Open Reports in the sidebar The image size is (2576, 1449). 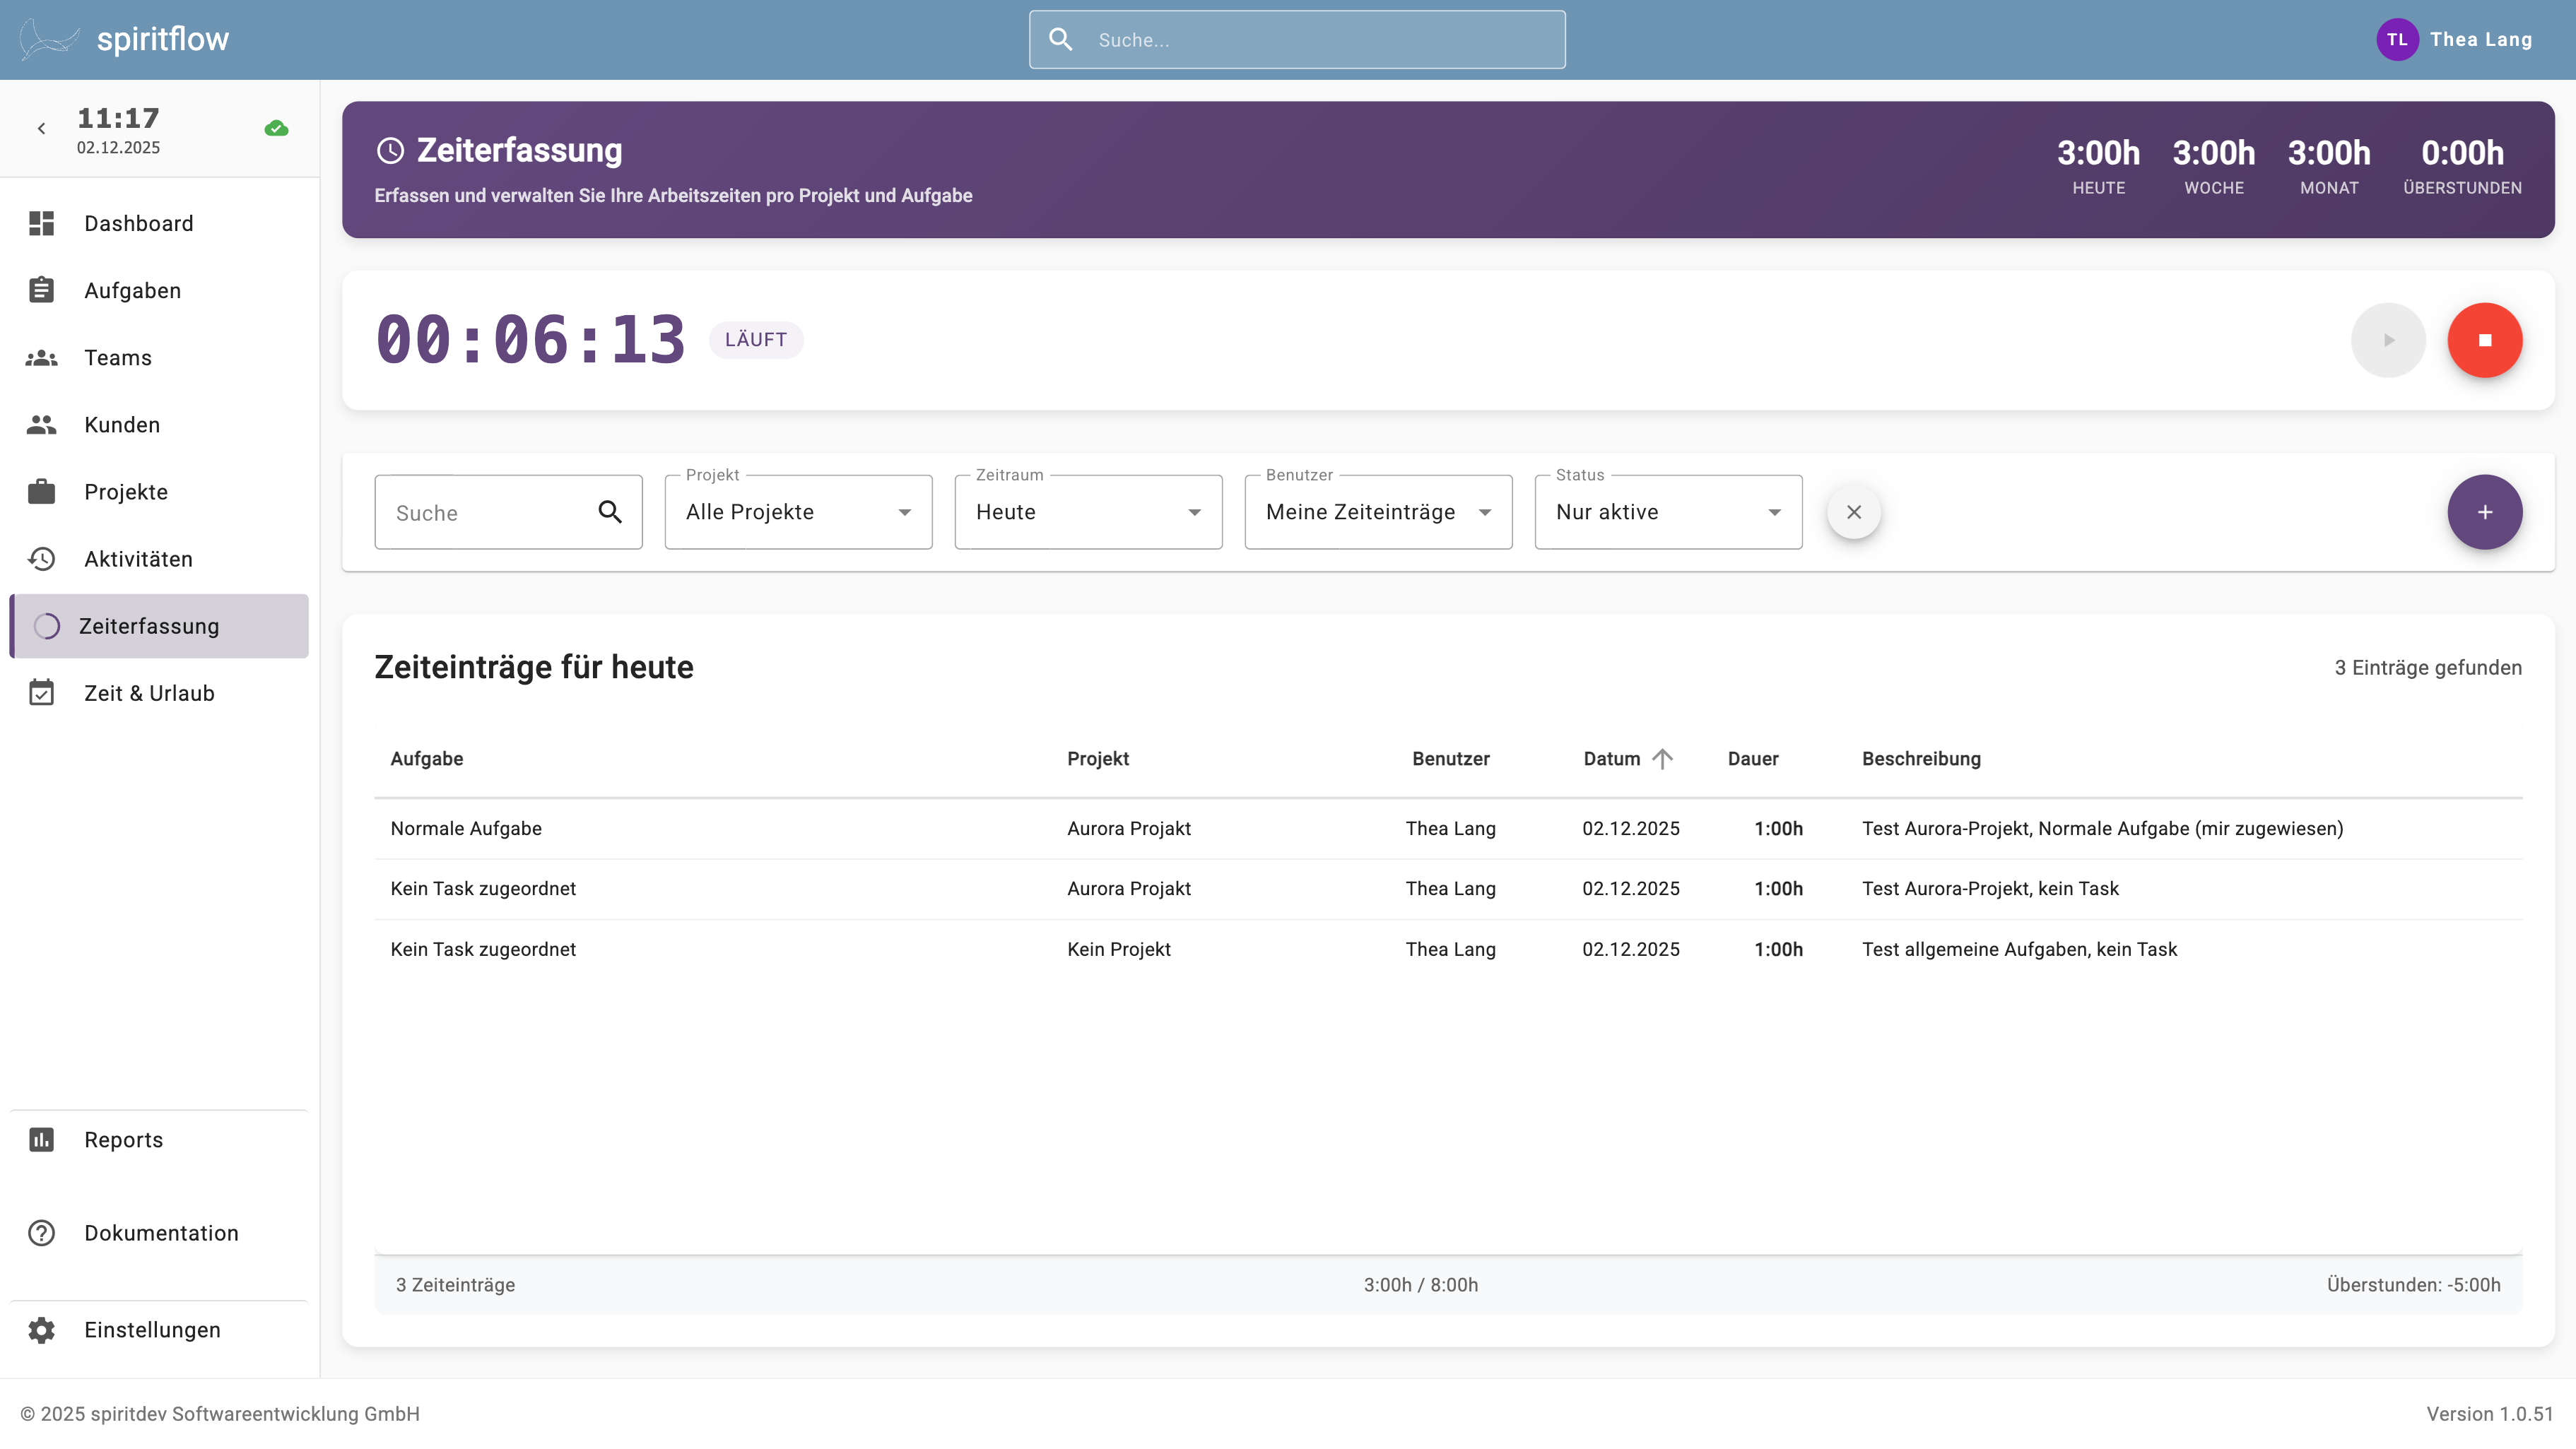click(159, 1139)
